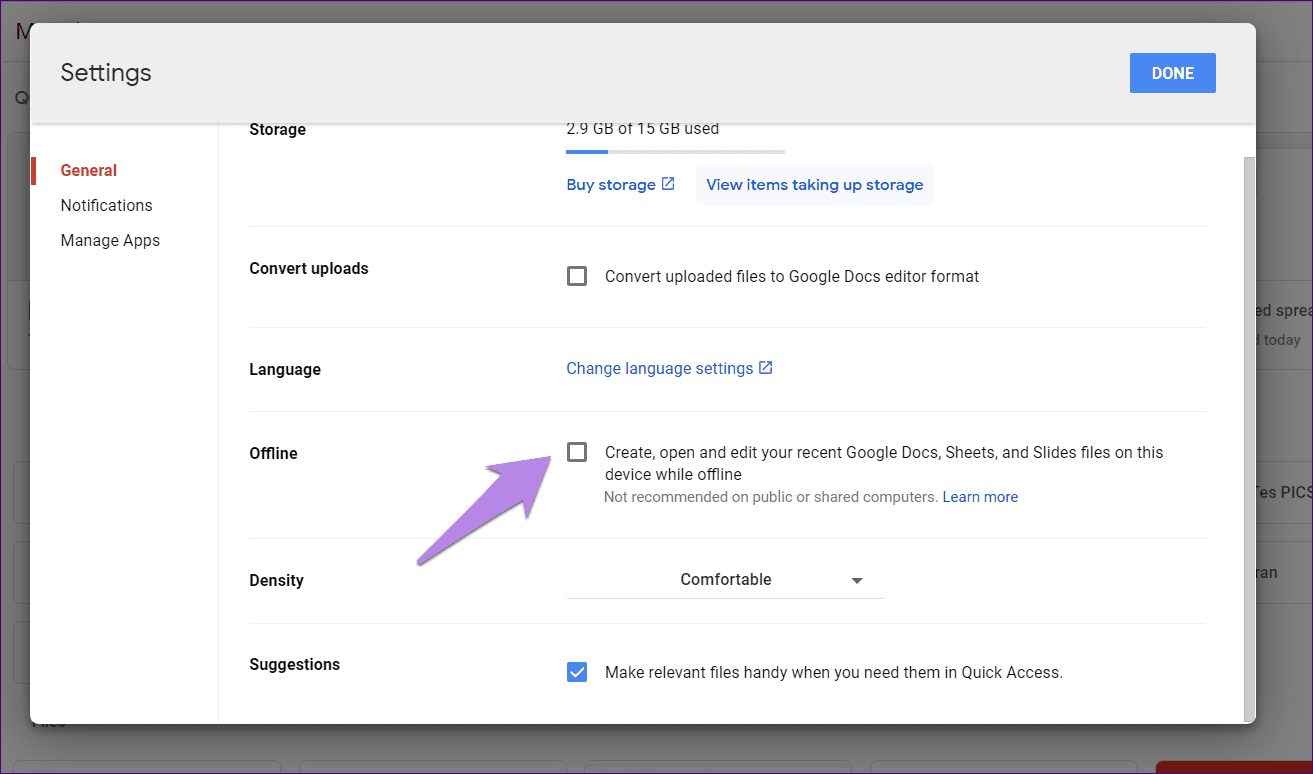Open the Comfortable density selector arrow
This screenshot has width=1313, height=774.
click(x=857, y=580)
